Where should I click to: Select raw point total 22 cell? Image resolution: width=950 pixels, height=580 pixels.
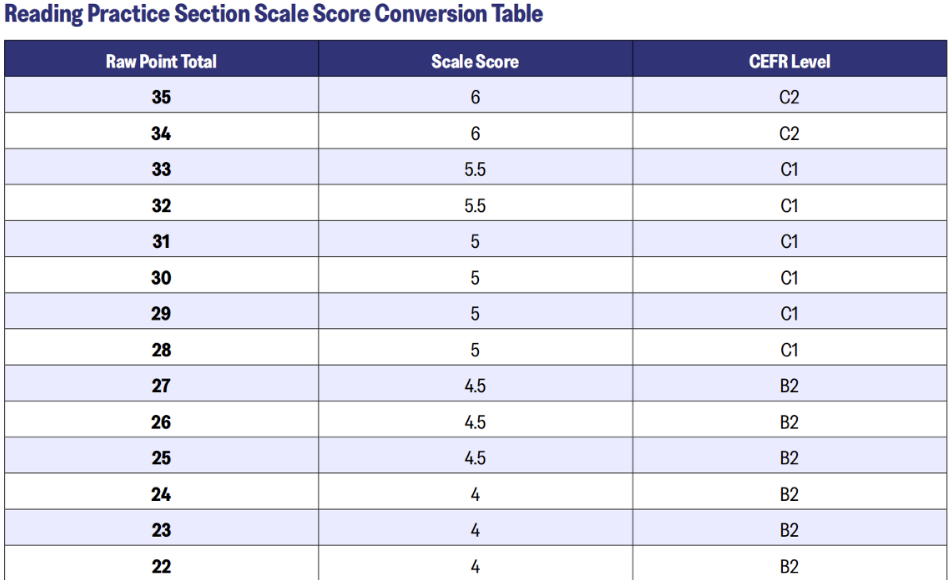tap(161, 565)
